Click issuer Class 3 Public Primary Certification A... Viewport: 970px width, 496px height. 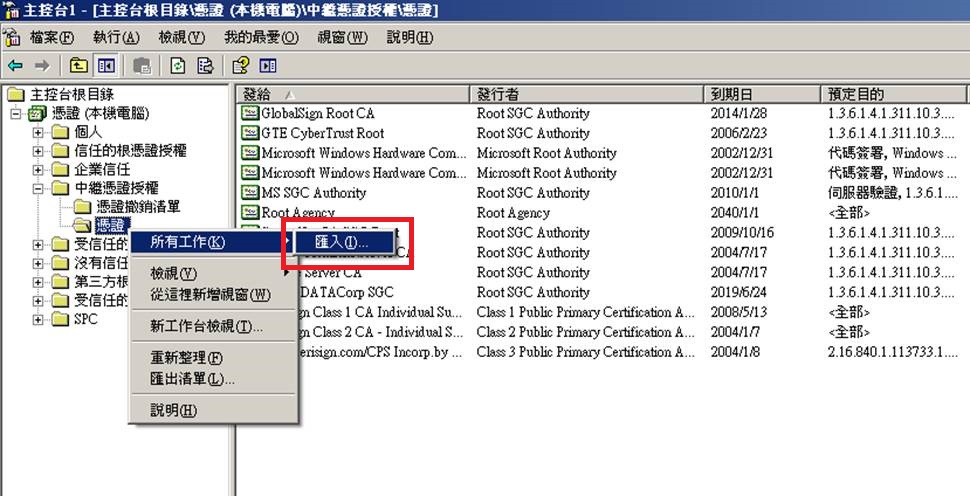[585, 352]
